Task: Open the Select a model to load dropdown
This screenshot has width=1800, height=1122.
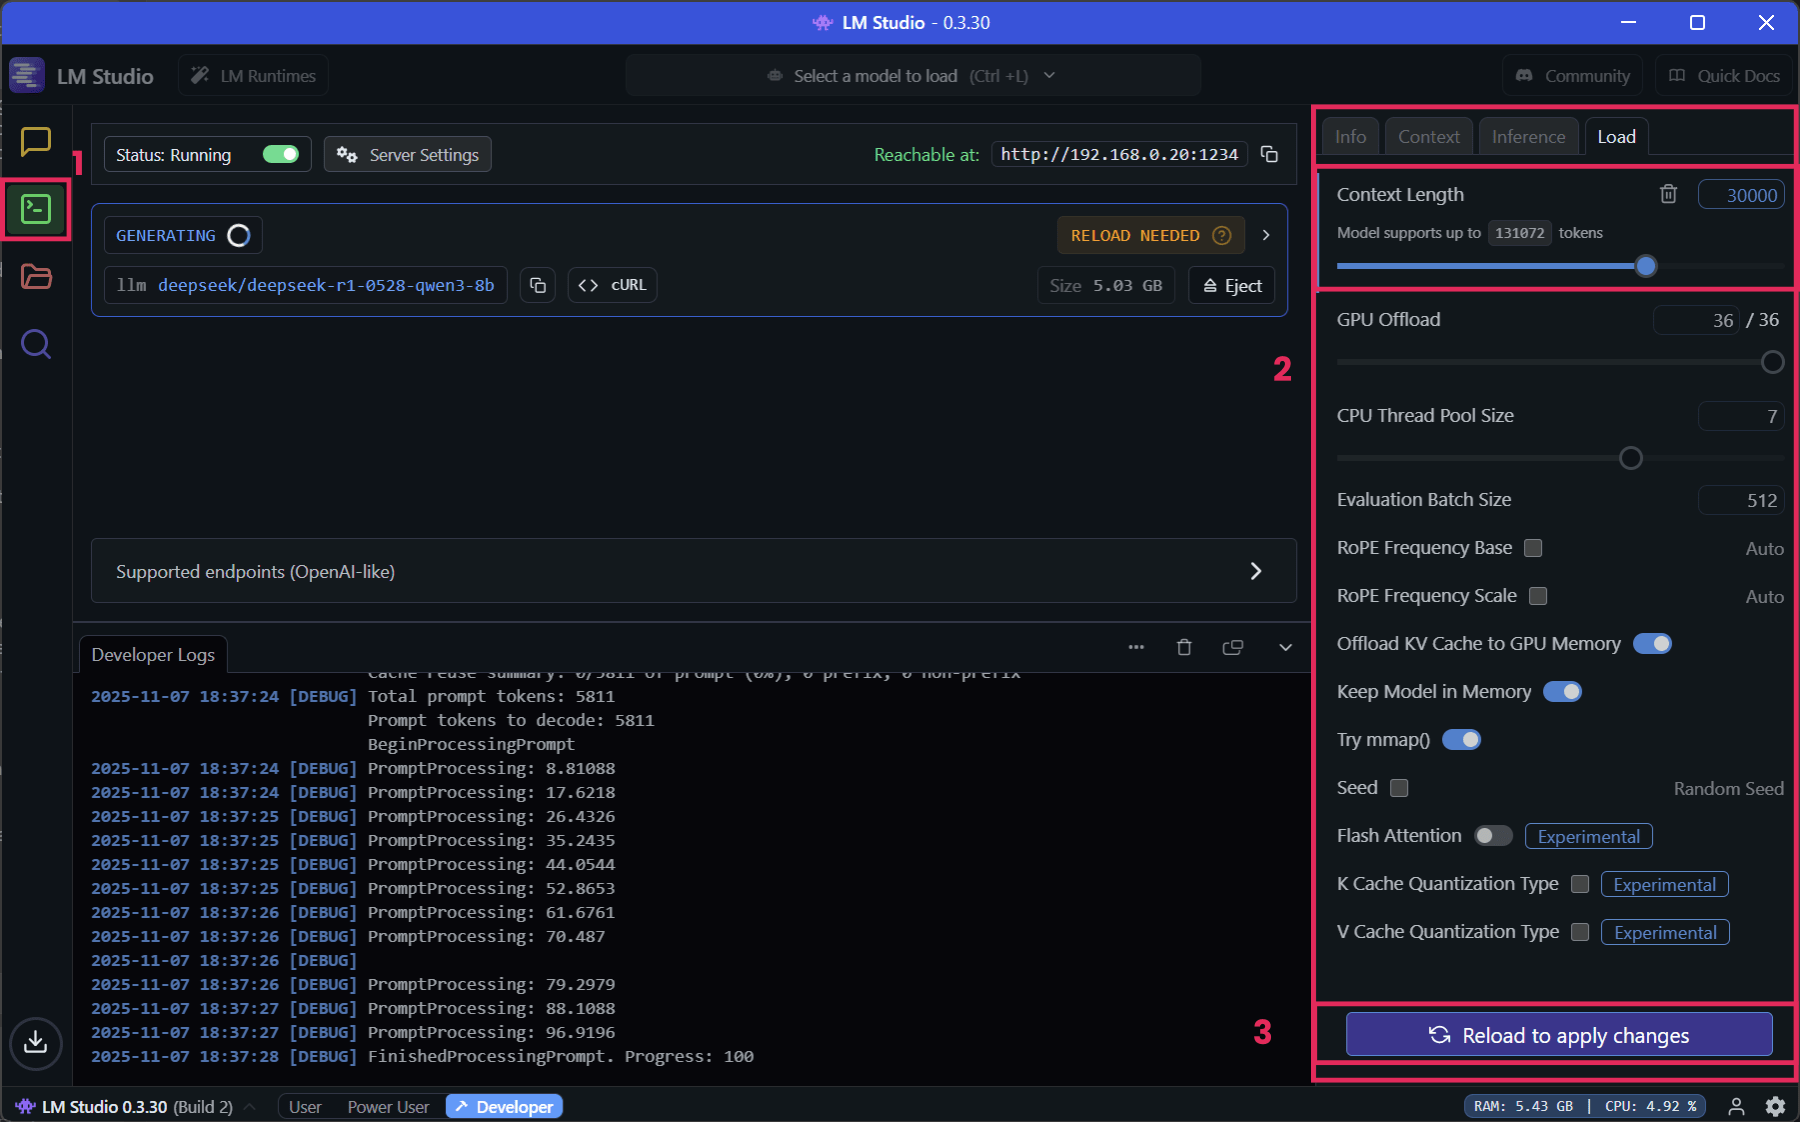Action: (x=912, y=76)
